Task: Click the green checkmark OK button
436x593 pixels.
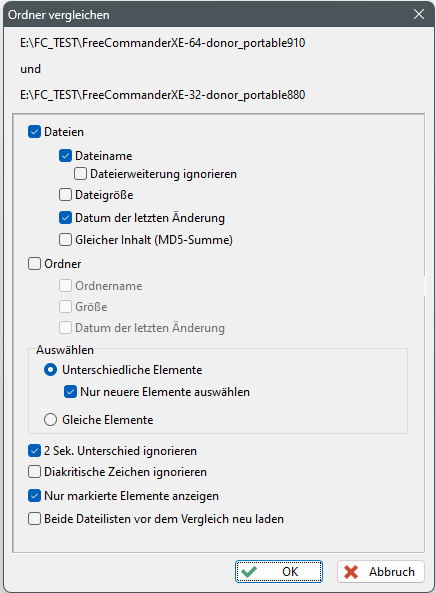Action: click(x=279, y=571)
